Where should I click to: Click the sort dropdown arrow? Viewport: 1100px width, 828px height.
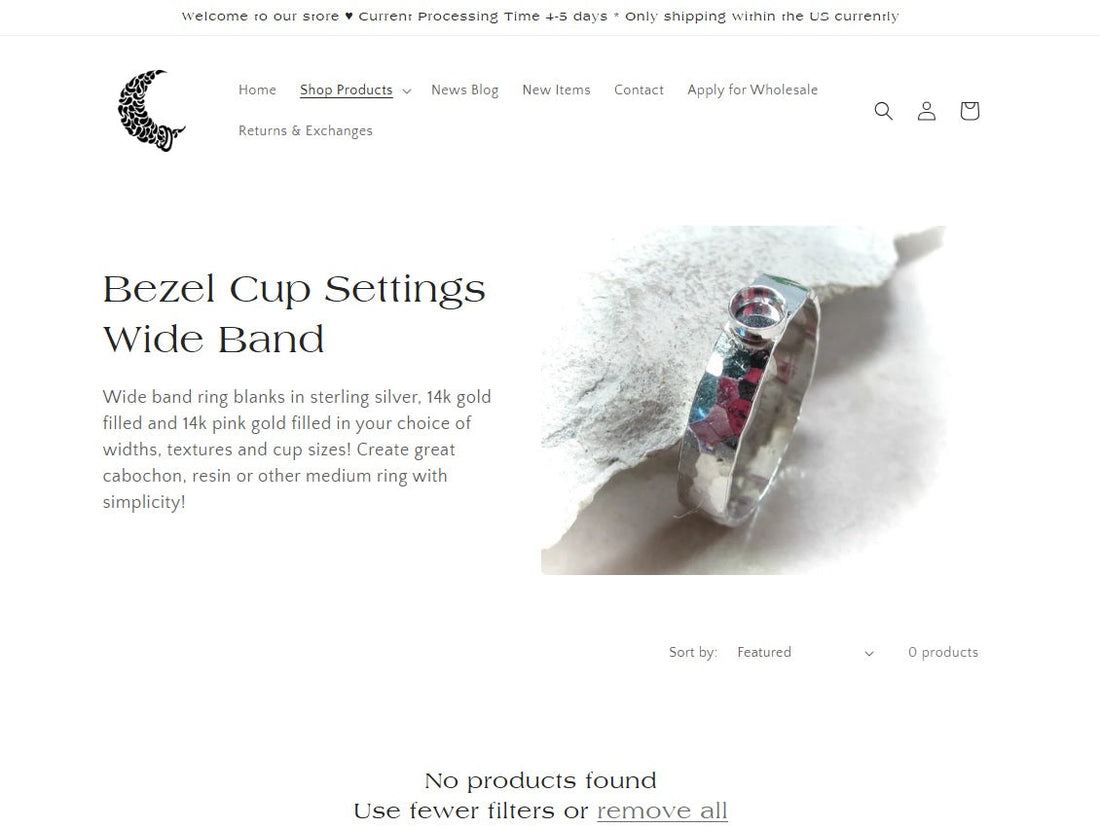coord(869,653)
